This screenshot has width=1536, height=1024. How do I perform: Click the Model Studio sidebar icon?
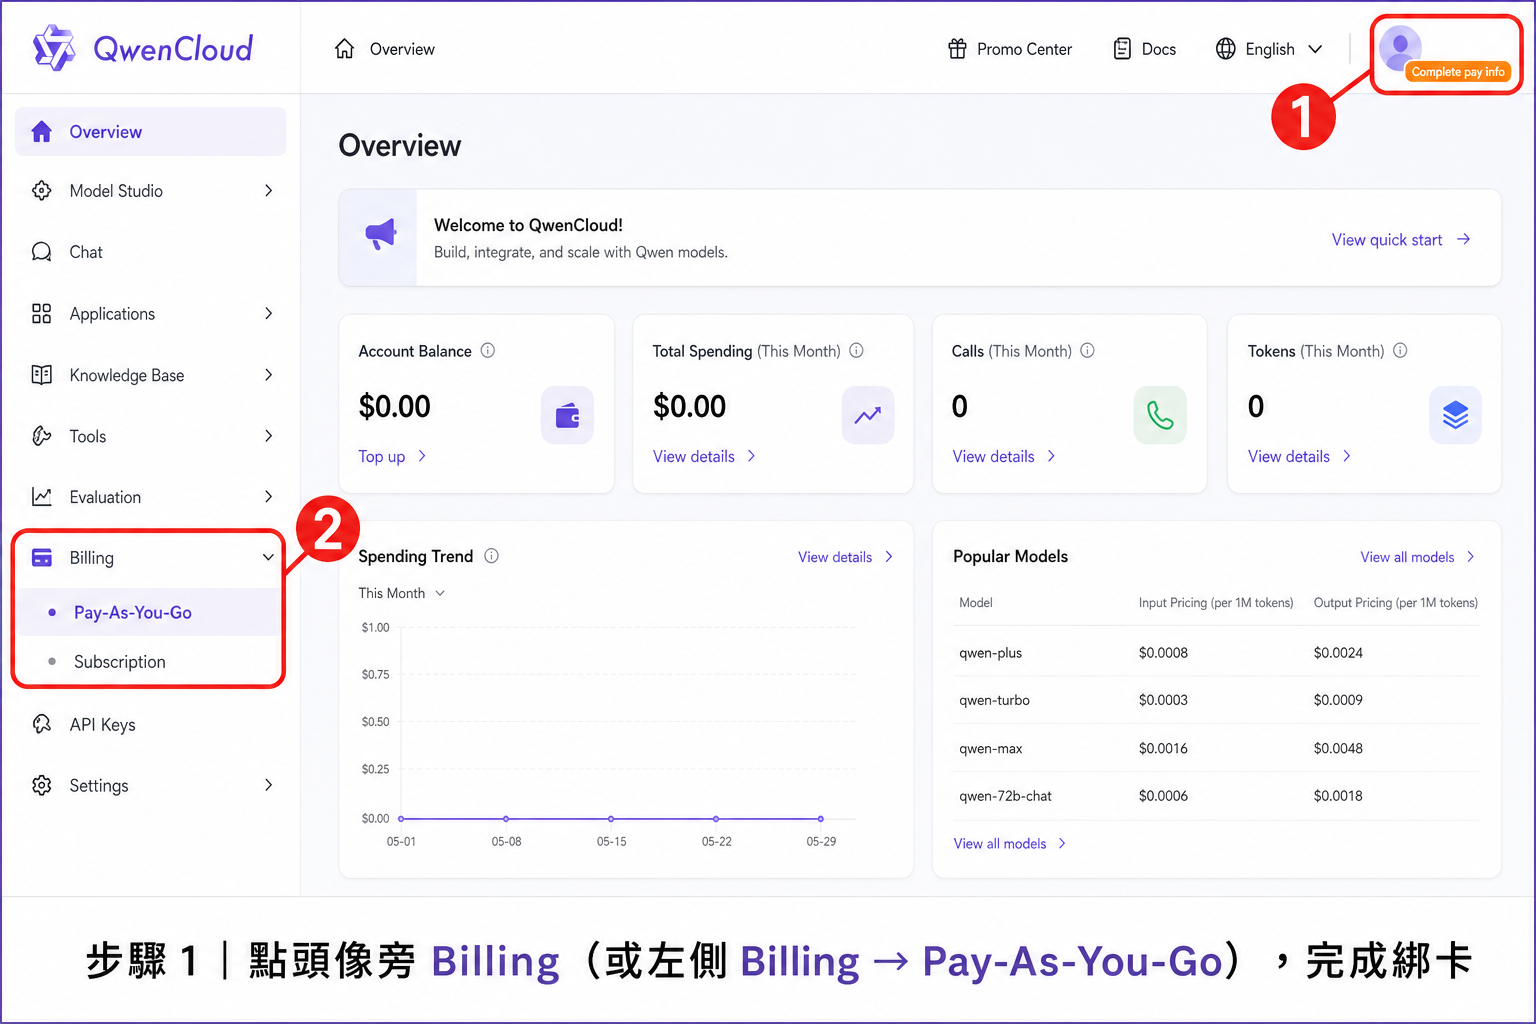coord(42,191)
